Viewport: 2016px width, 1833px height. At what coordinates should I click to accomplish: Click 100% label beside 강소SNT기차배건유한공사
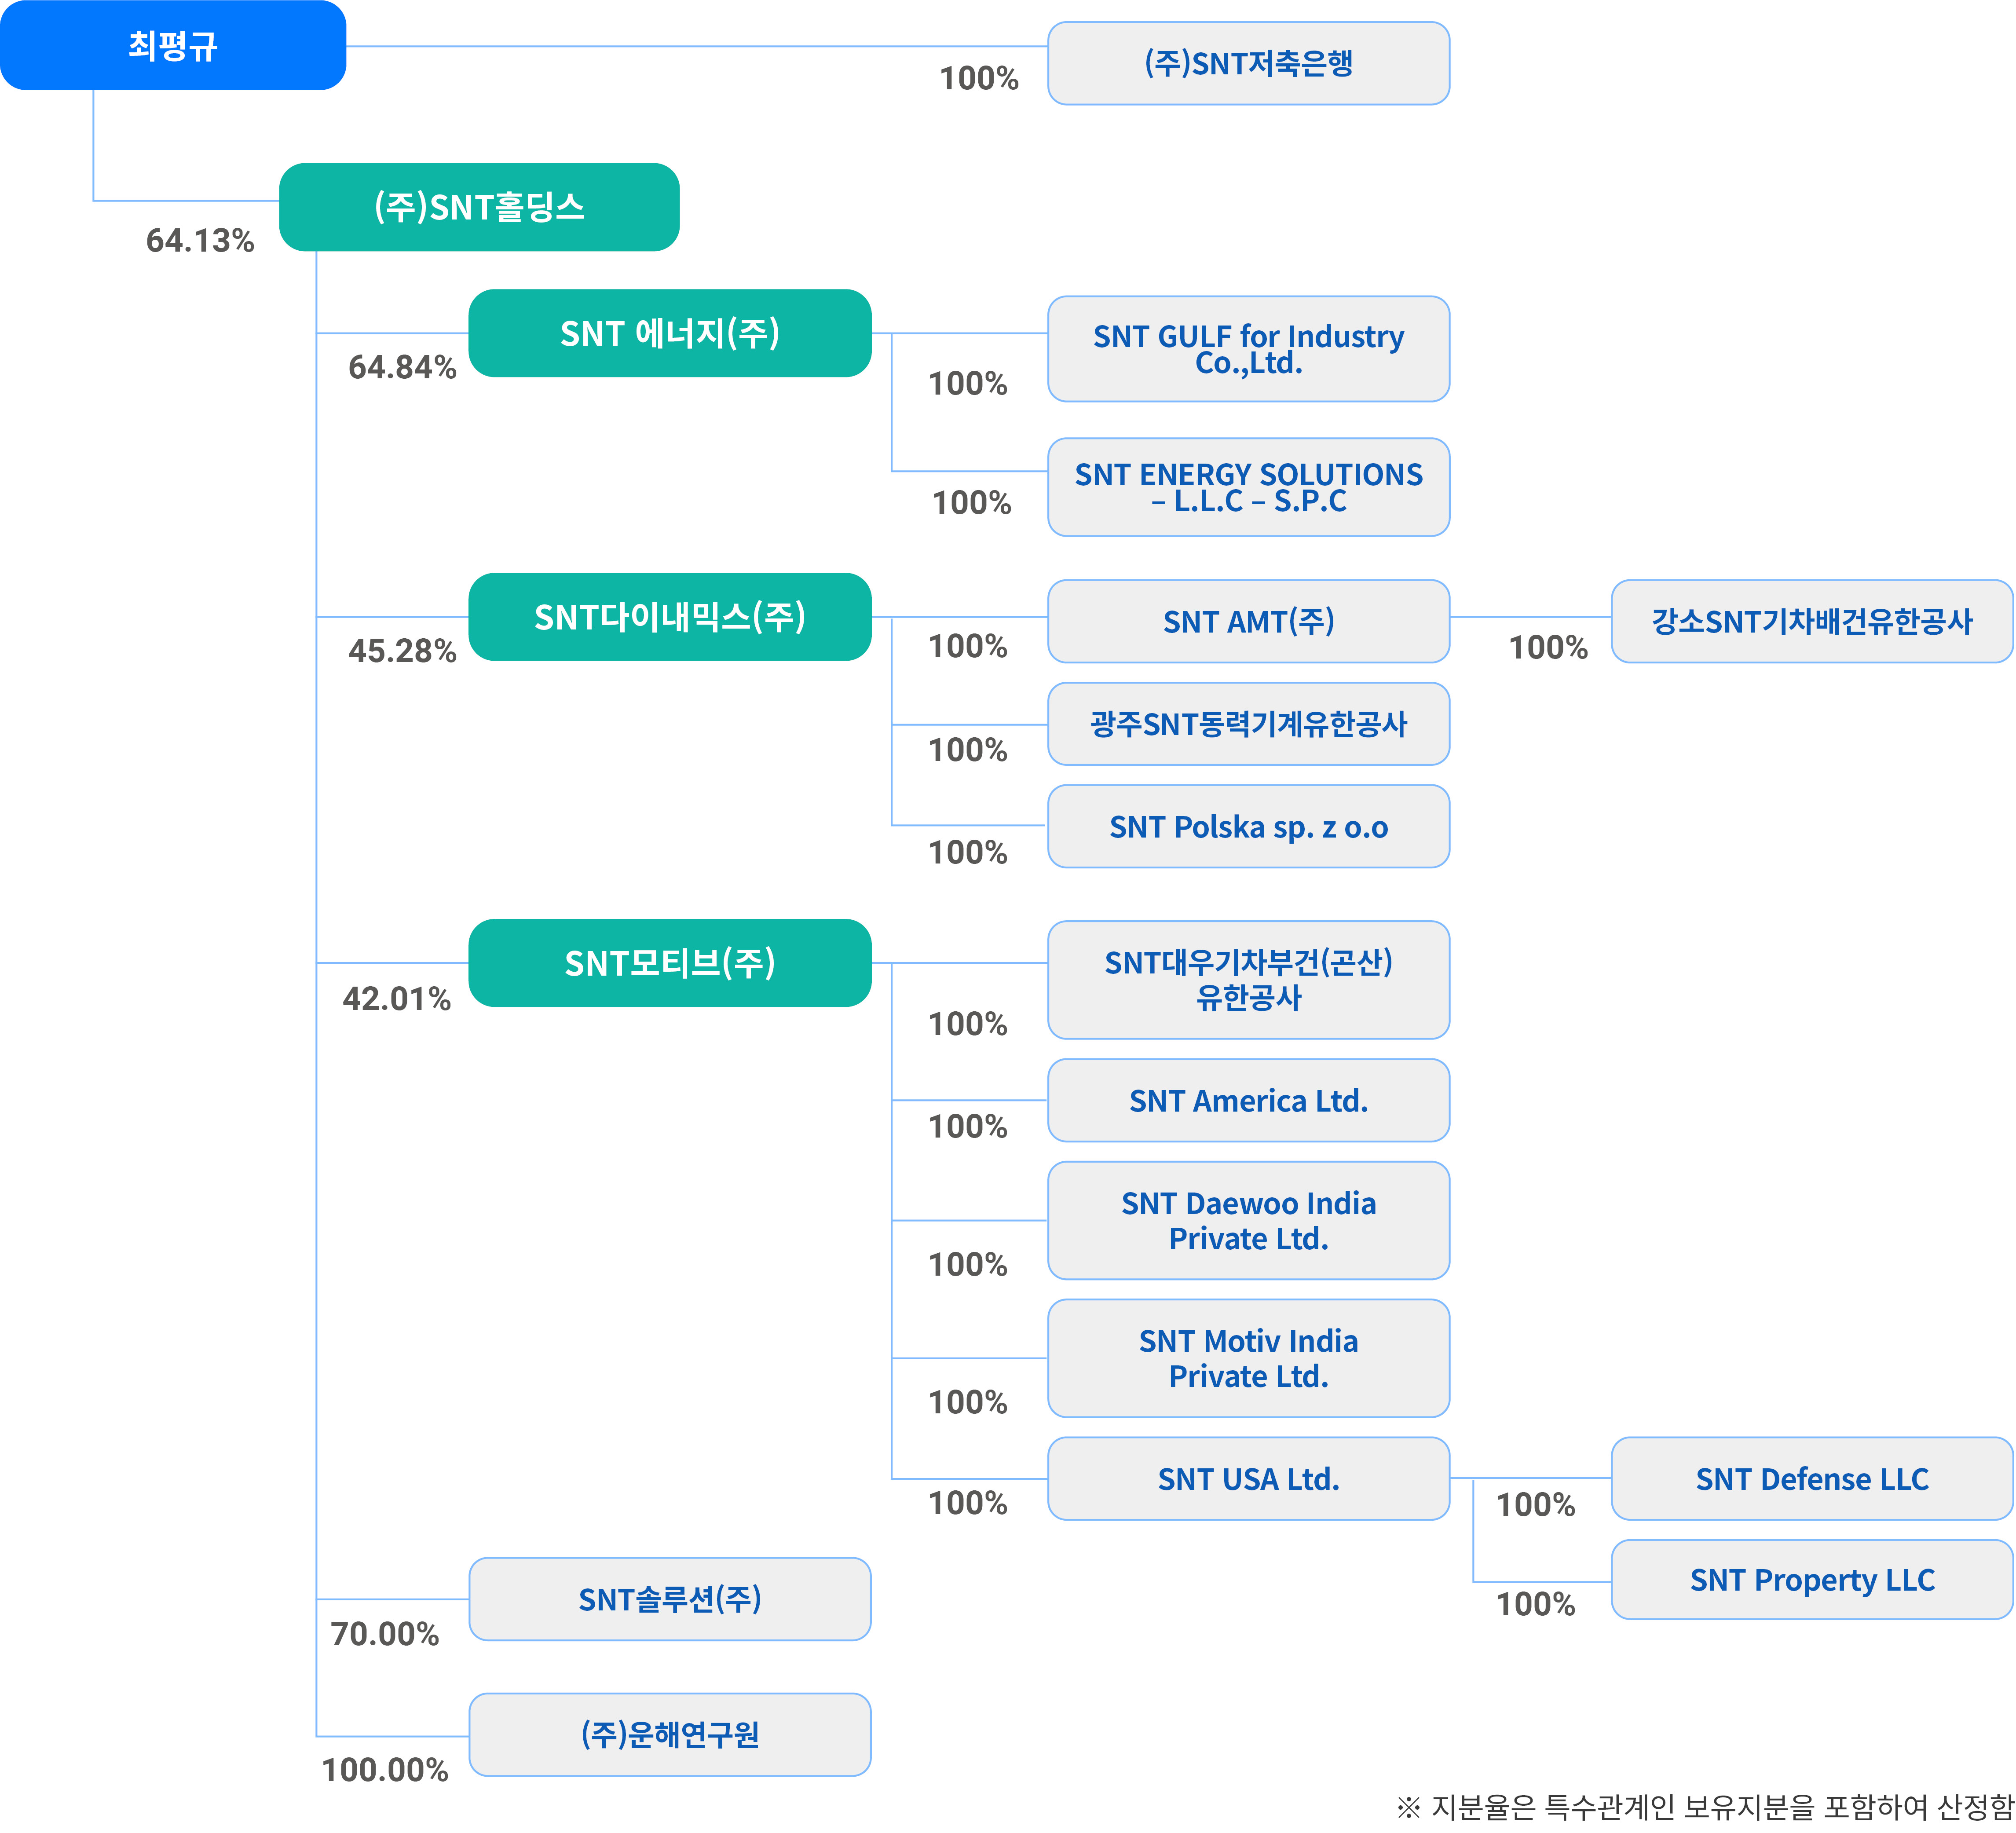pos(1548,647)
